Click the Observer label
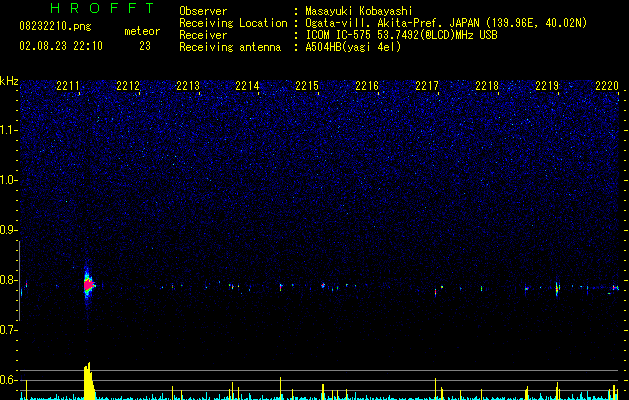Screen dimensions: 629x400 point(203,11)
